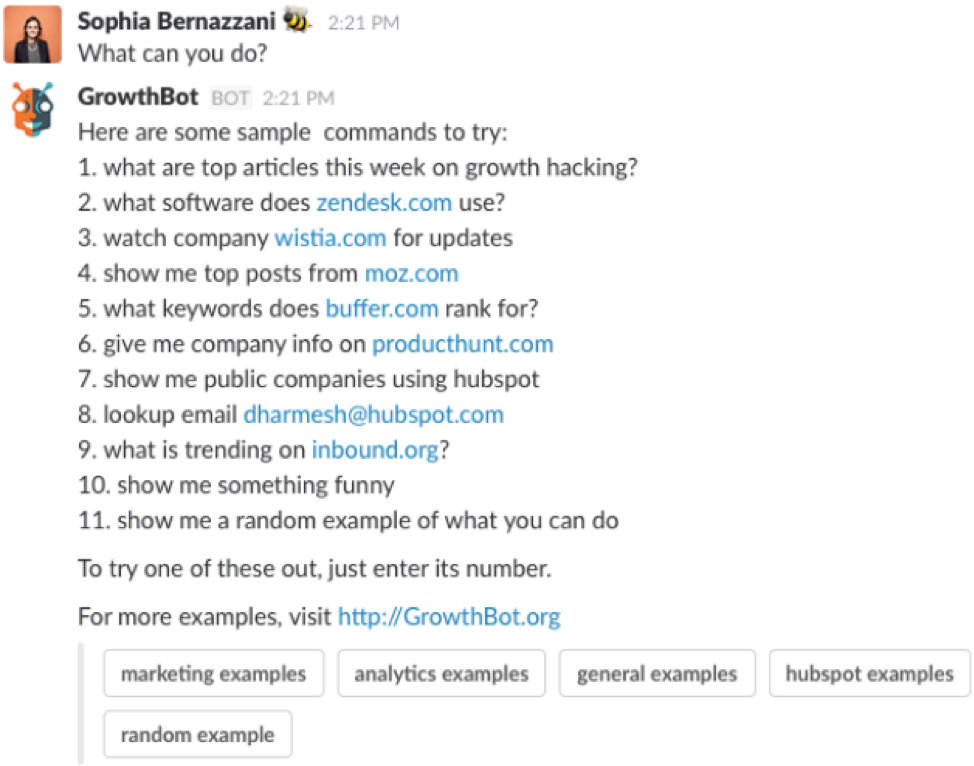This screenshot has width=974, height=766.
Task: Visit the GrowthBot.org website link
Action: pos(449,616)
